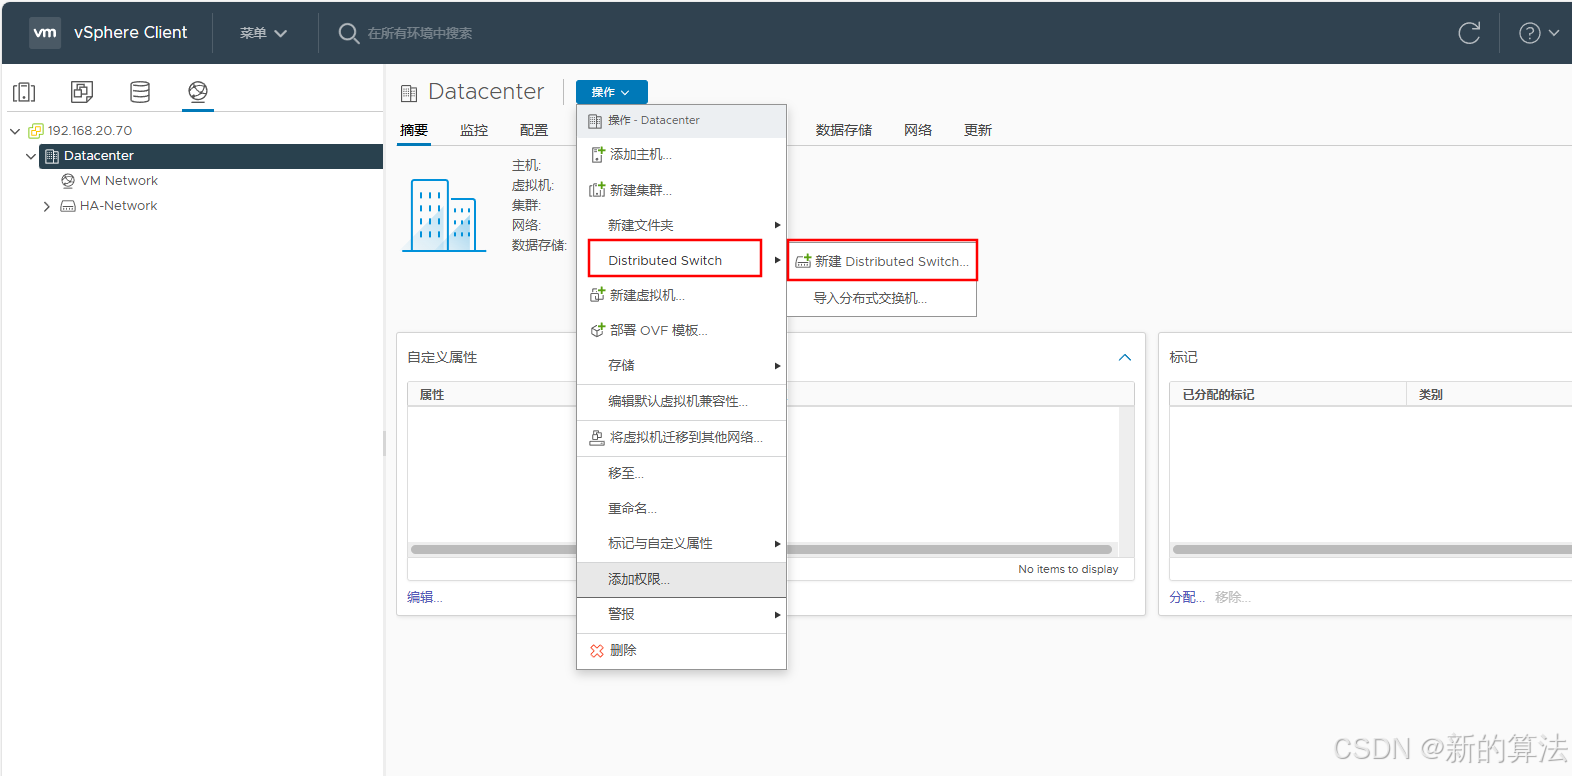This screenshot has width=1572, height=776.
Task: Click the search magnifier icon
Action: 349,33
